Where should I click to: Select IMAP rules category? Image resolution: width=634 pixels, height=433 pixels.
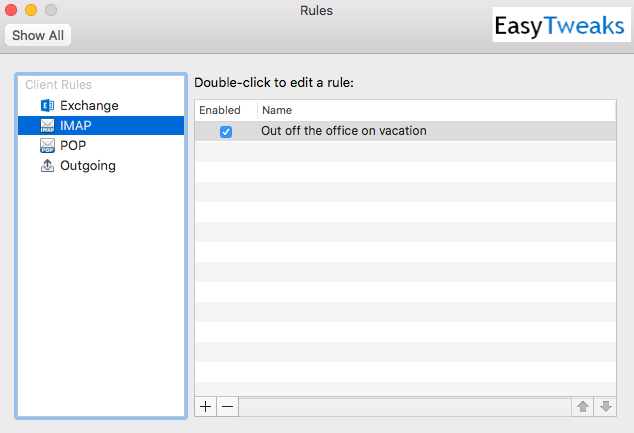101,125
